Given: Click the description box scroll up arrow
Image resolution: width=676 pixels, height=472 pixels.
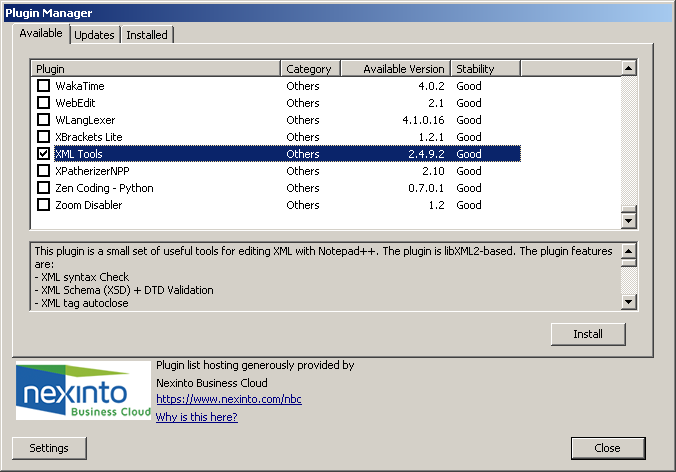Looking at the screenshot, I should coord(629,251).
